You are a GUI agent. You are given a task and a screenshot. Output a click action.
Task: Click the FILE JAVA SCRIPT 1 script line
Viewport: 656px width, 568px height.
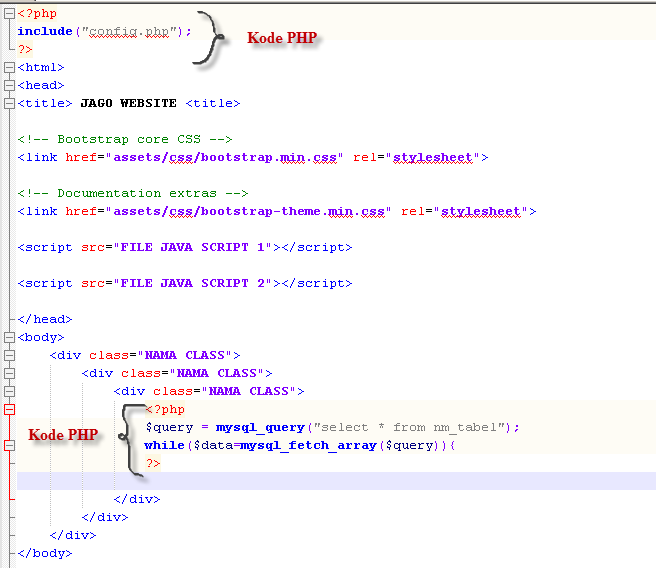[185, 248]
